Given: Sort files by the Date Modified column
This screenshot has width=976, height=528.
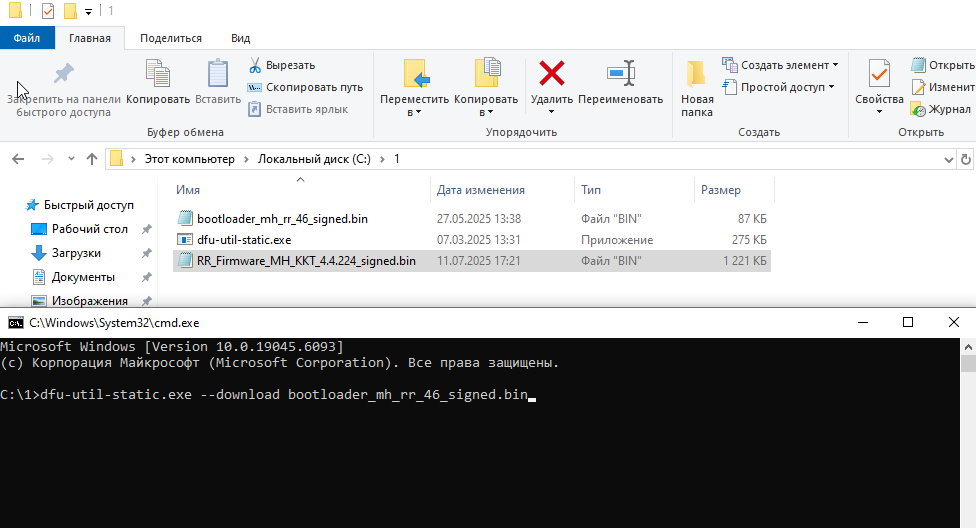Looking at the screenshot, I should (480, 190).
